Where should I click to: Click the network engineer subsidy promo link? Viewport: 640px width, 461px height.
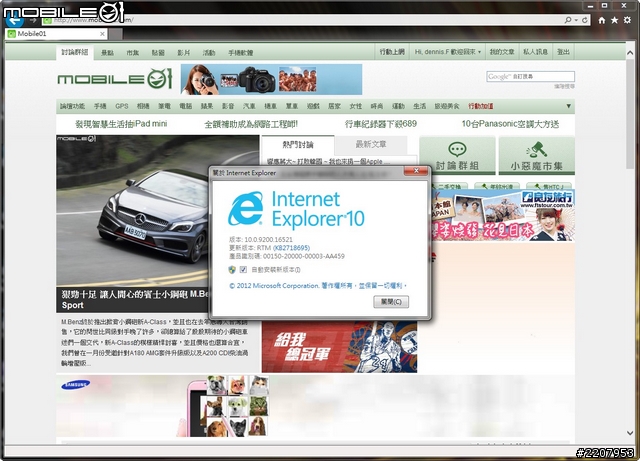click(x=251, y=124)
